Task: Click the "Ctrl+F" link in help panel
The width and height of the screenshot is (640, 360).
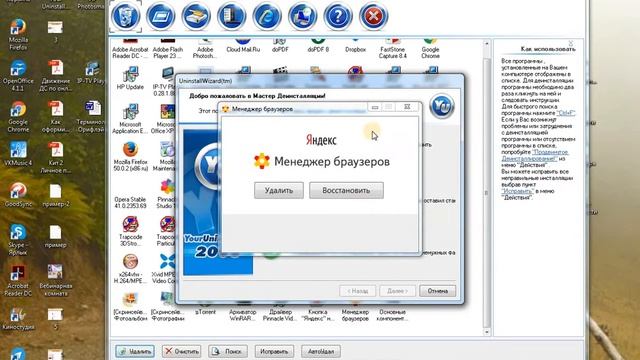Action: click(x=566, y=113)
